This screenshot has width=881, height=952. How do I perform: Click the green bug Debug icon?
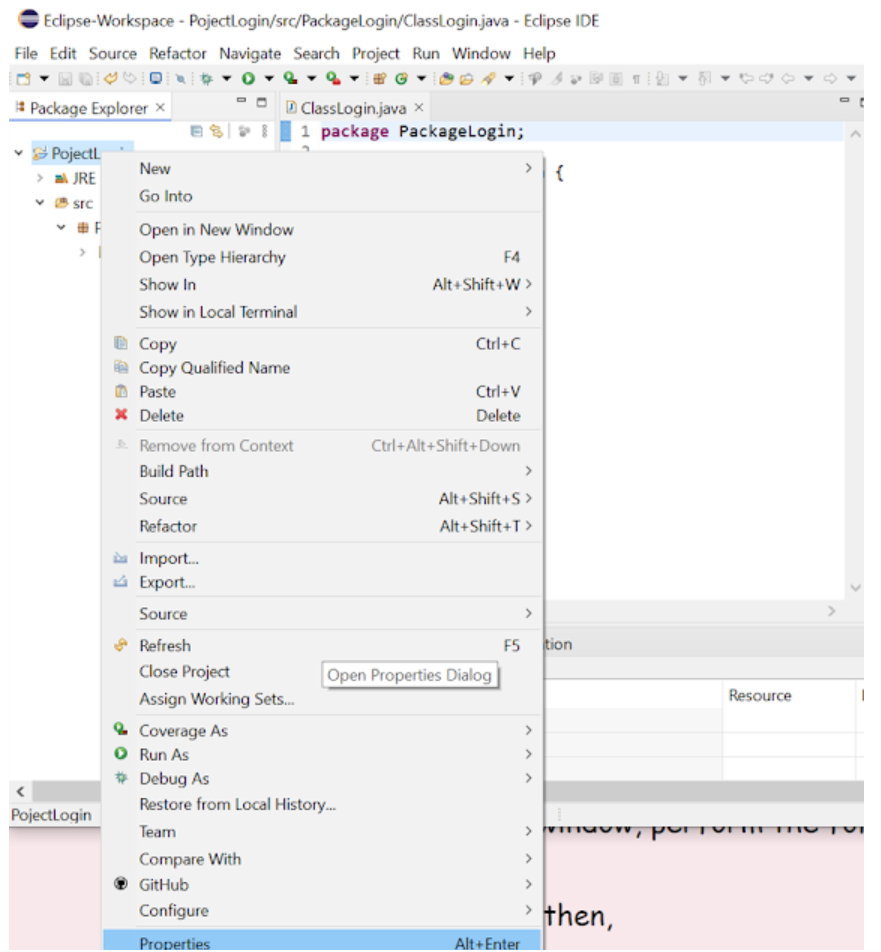[207, 79]
